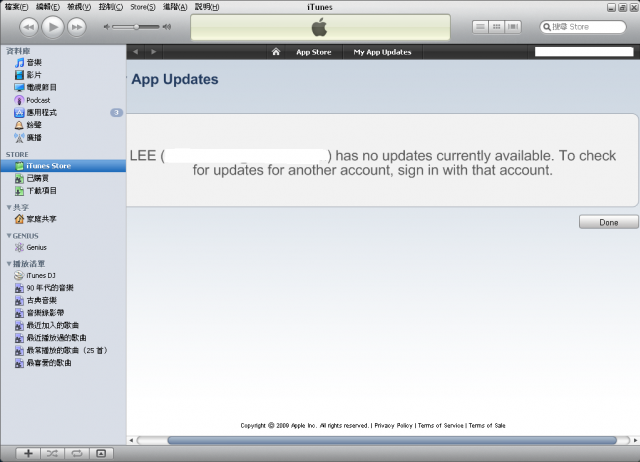Open the Privacy Policy link

[393, 425]
